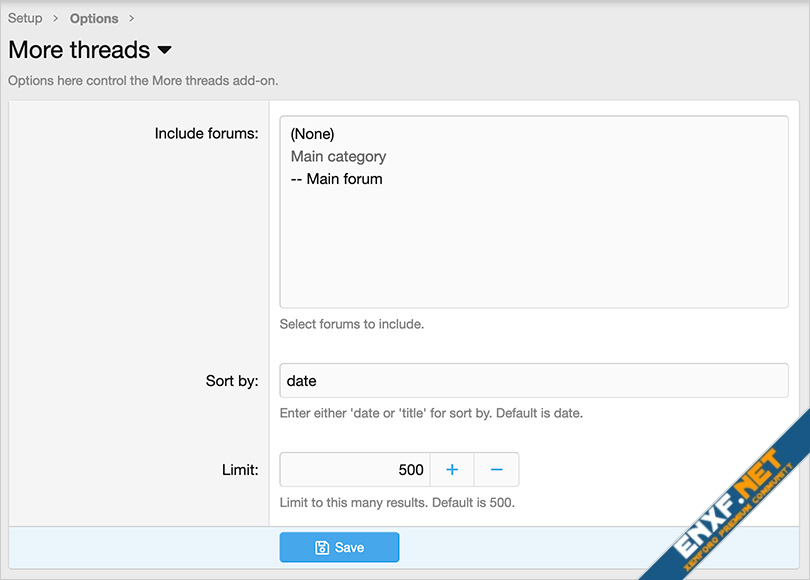The image size is (810, 580).
Task: Decrease Limit with the minus button
Action: coord(497,470)
